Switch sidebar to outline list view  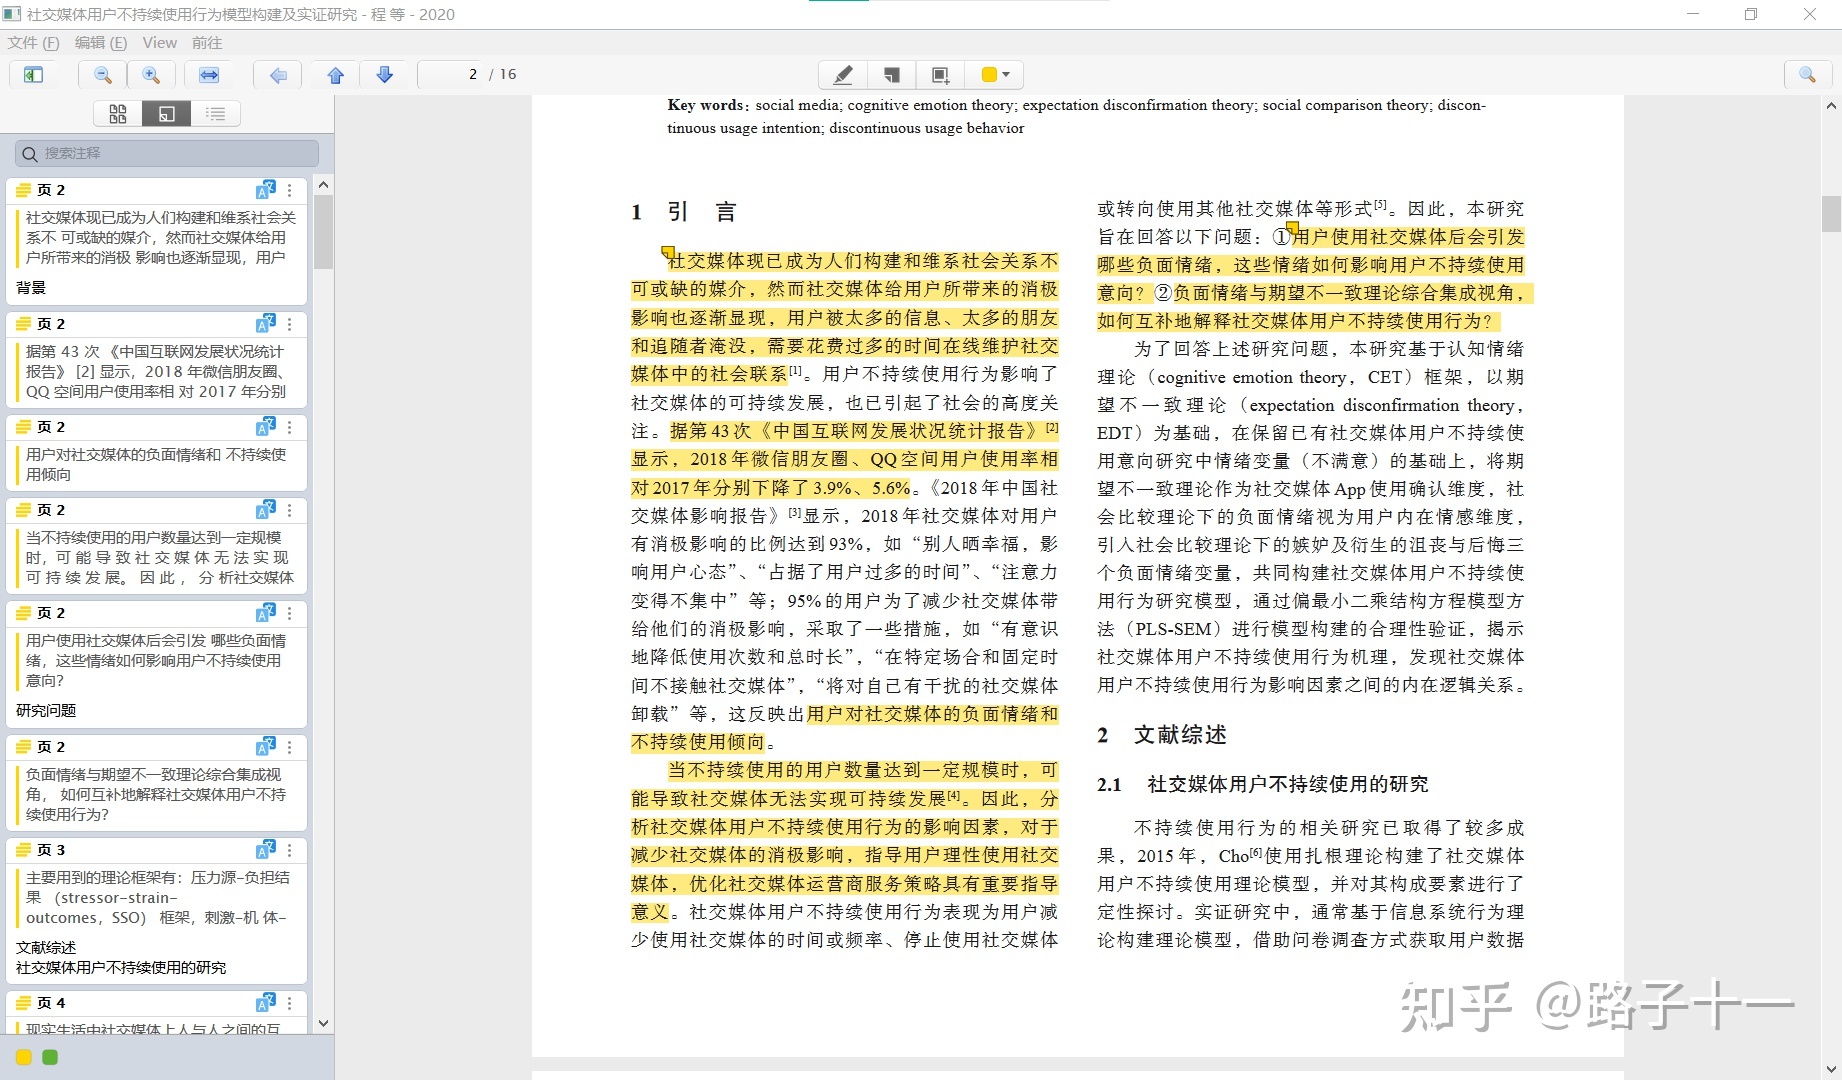click(215, 114)
